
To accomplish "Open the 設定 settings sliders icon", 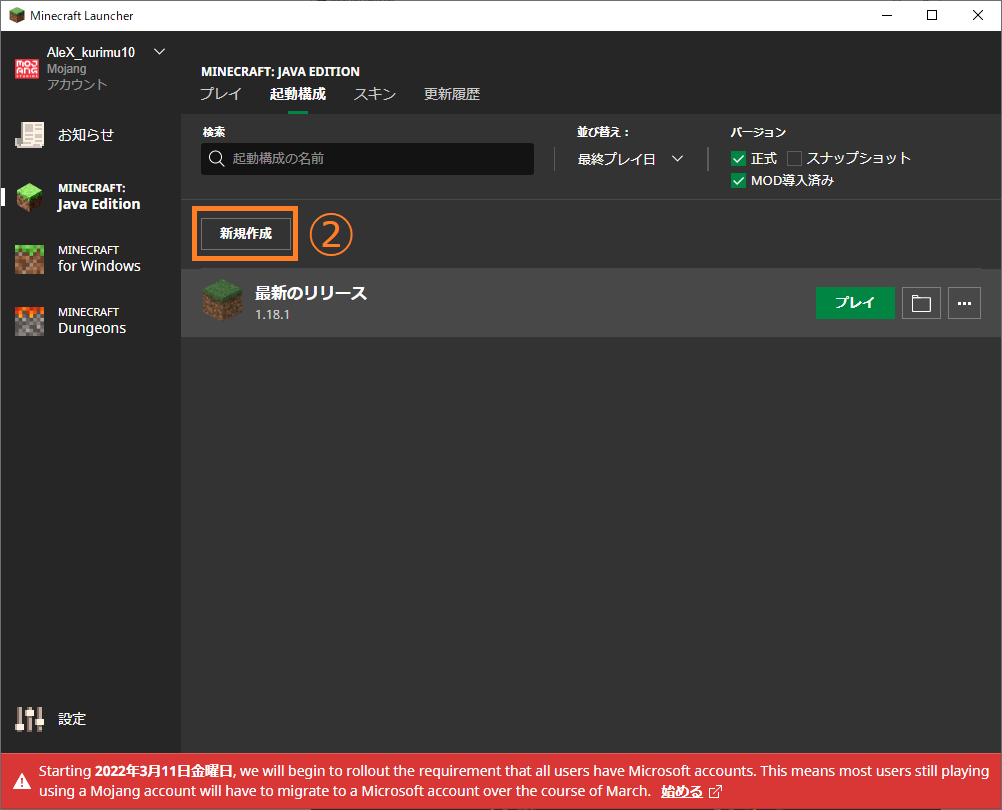I will coord(29,719).
